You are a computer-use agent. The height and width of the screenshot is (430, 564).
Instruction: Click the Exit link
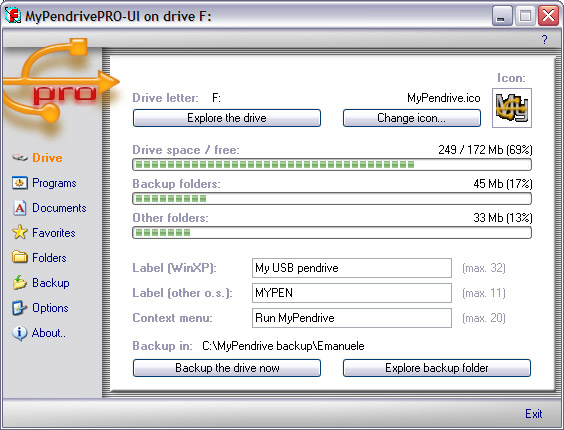coord(534,414)
